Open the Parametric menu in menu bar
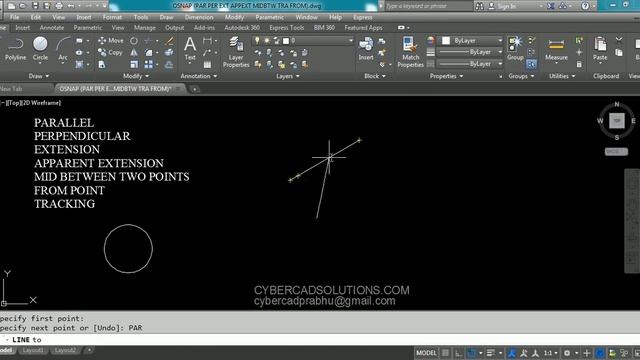 click(x=269, y=17)
